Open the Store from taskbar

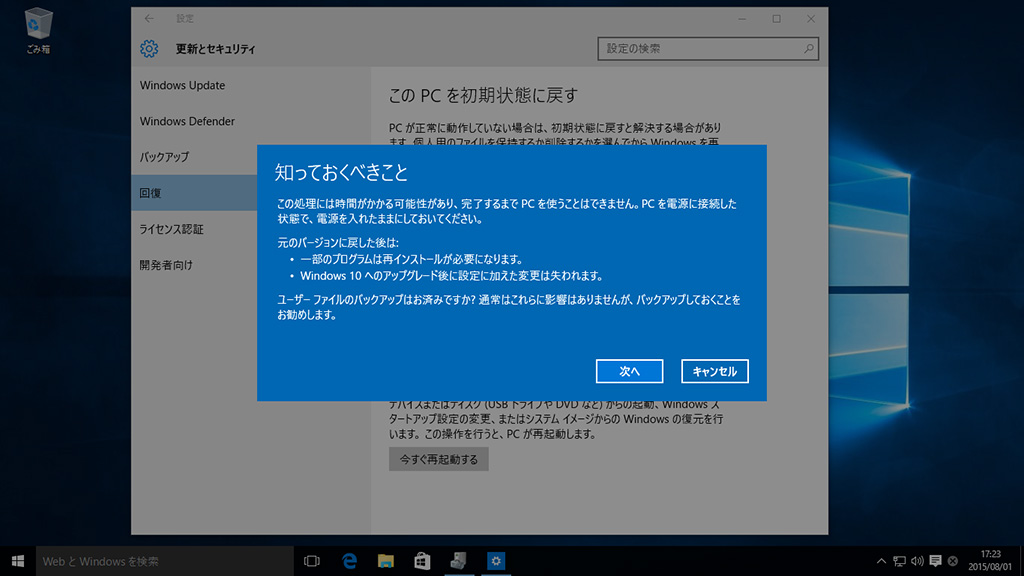coord(423,561)
